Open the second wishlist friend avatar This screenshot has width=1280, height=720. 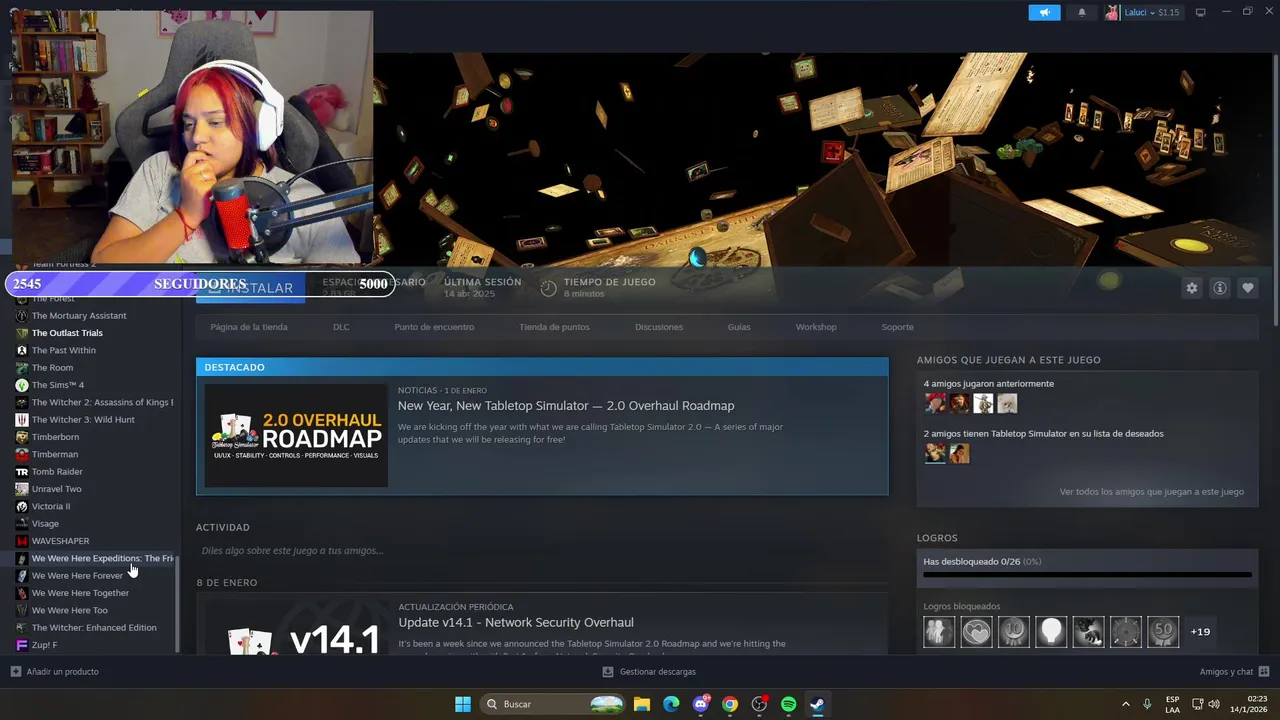[x=959, y=453]
